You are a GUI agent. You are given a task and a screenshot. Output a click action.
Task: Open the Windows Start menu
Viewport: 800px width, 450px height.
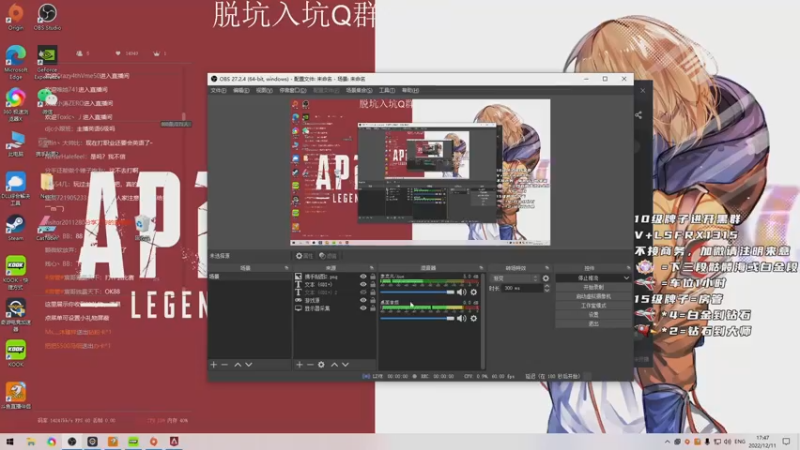tap(9, 442)
